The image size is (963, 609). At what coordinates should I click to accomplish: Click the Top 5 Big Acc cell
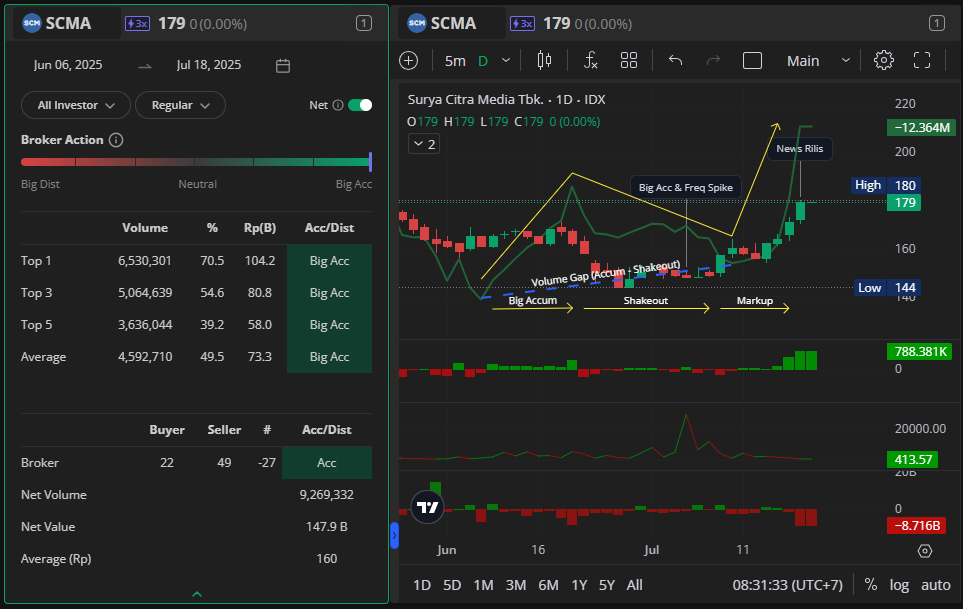pos(329,325)
